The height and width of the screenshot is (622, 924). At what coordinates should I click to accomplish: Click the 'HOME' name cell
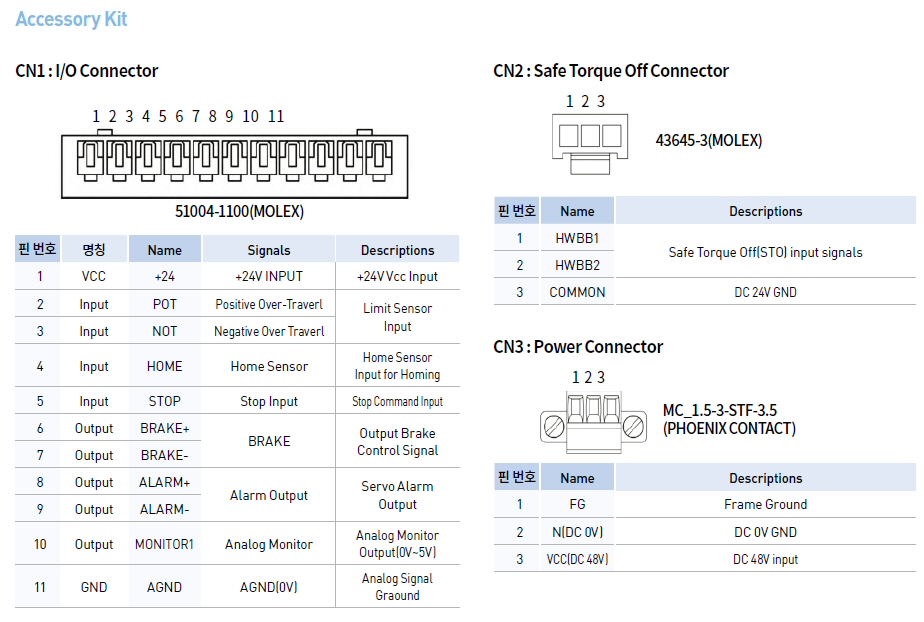click(x=164, y=366)
